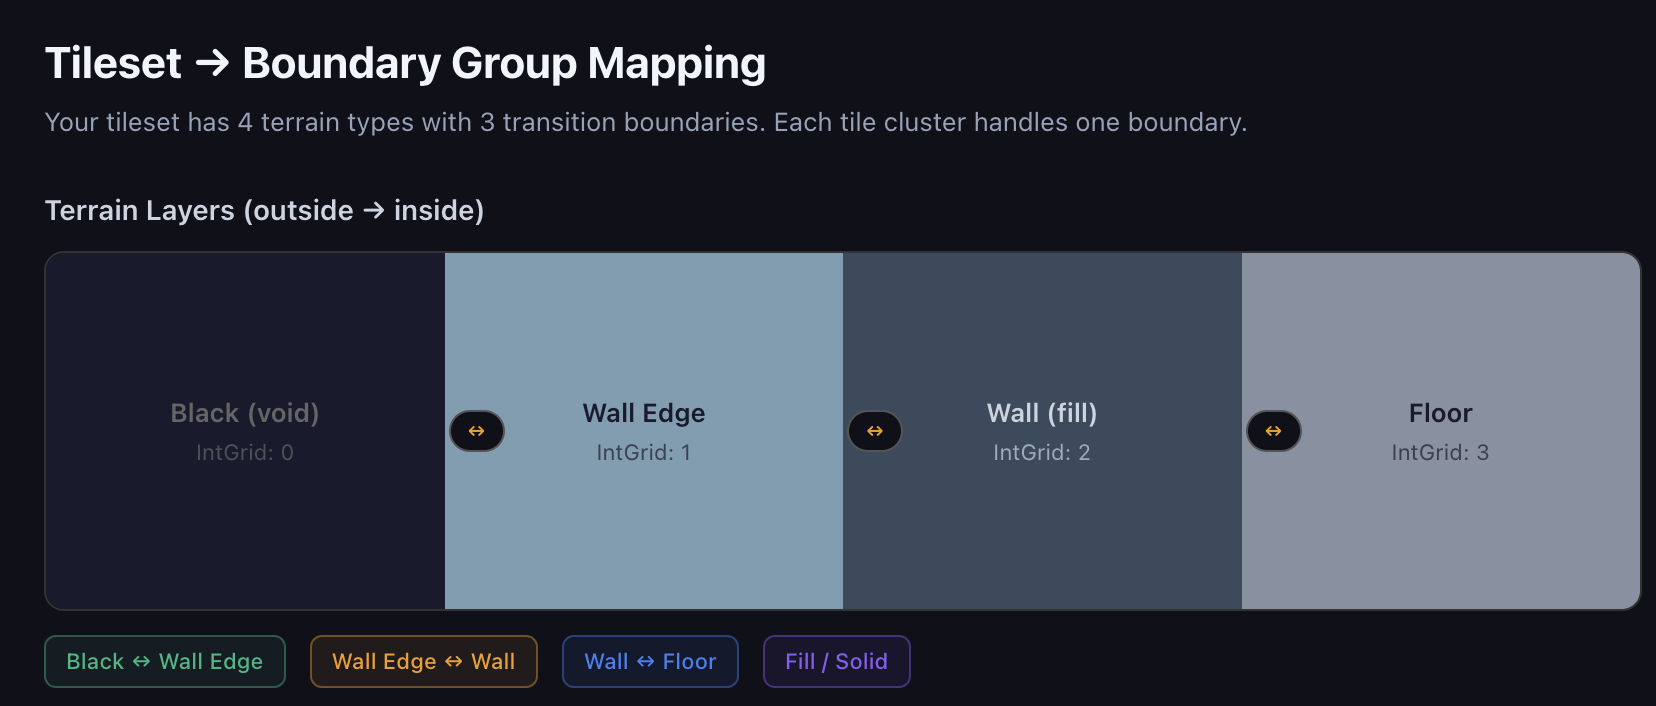Click the Black to Wall Edge transition arrow icon

pos(477,431)
